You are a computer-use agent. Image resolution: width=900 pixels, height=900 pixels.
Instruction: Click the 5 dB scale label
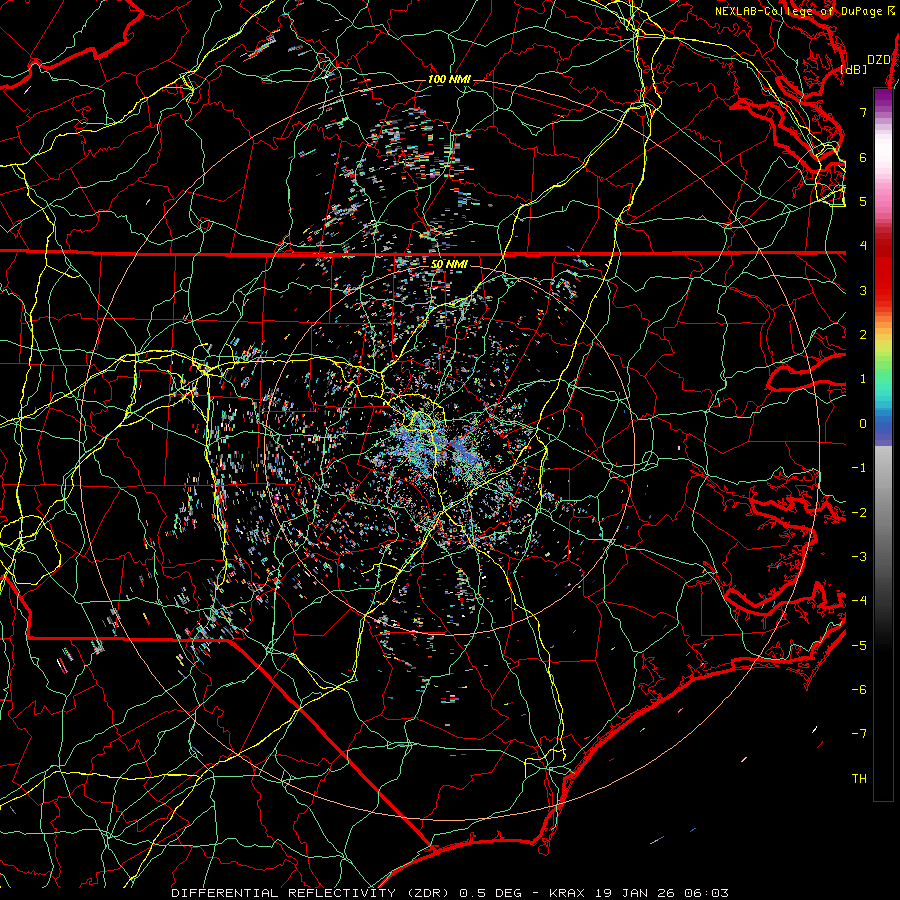click(x=863, y=201)
